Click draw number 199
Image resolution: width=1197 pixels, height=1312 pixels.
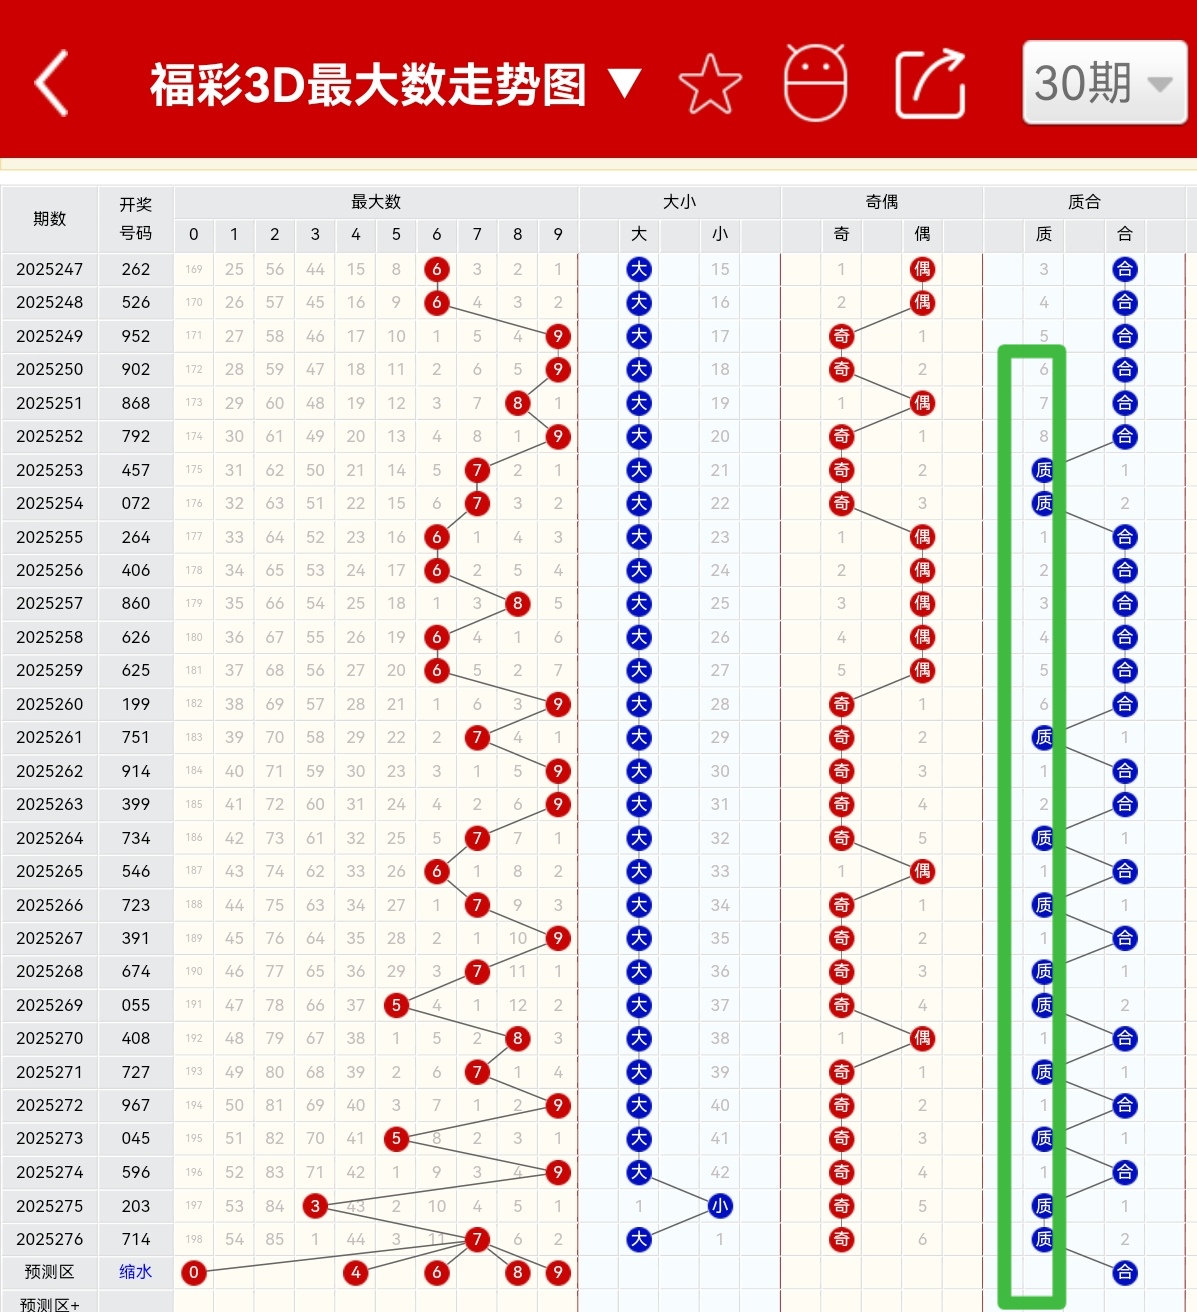[136, 704]
